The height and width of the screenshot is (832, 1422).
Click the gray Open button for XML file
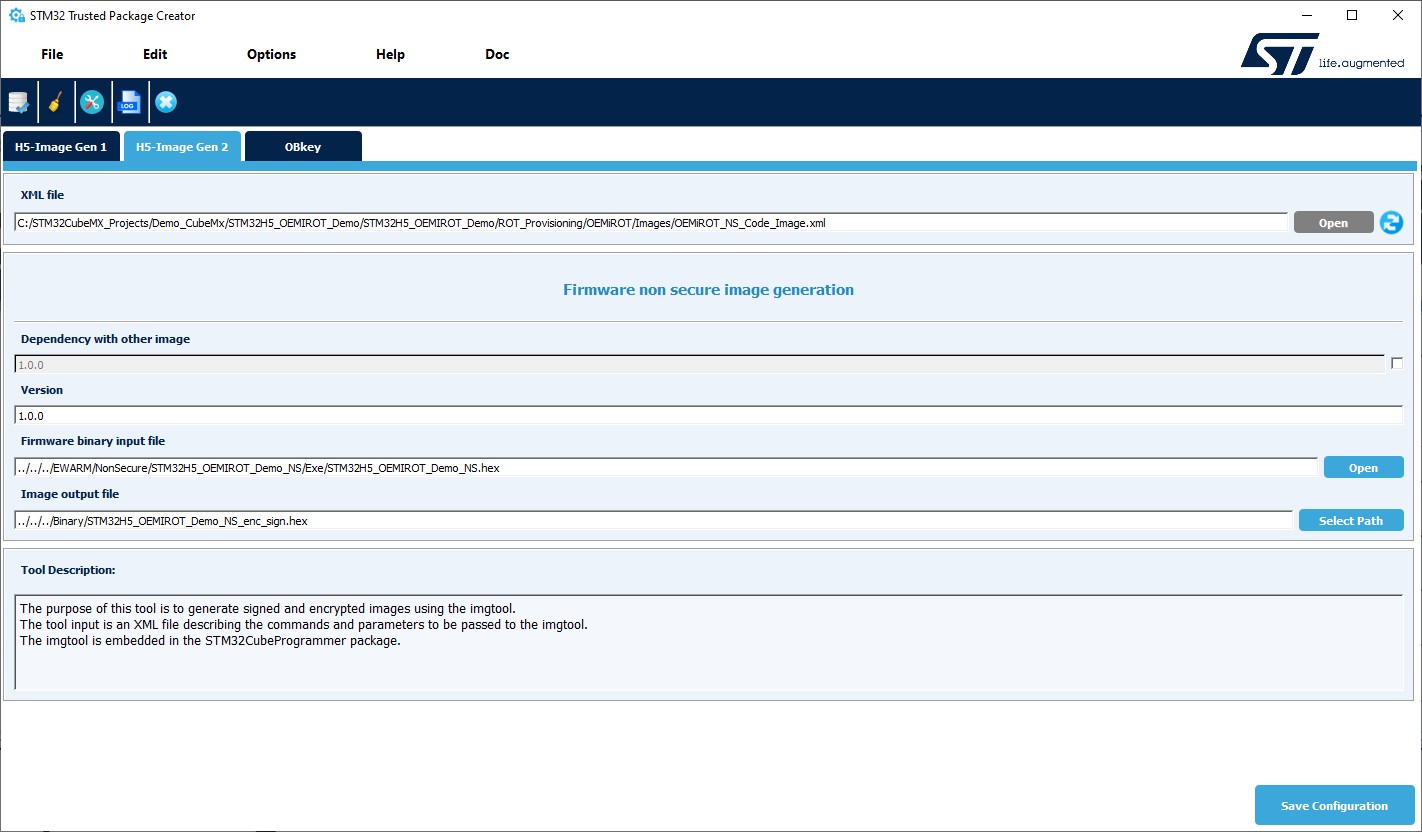click(1333, 223)
